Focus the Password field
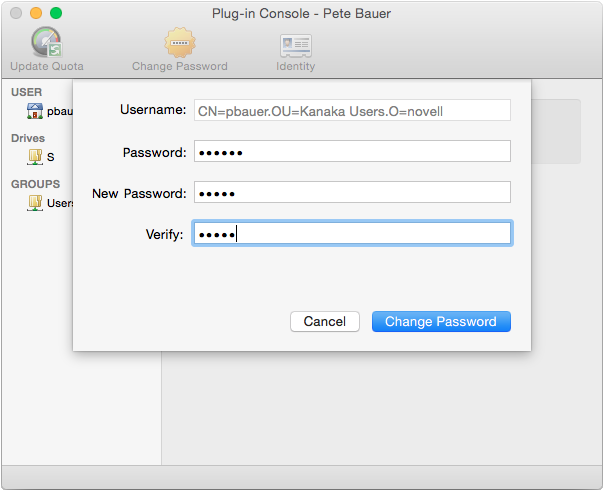Screen dimensions: 605x492 coord(351,152)
